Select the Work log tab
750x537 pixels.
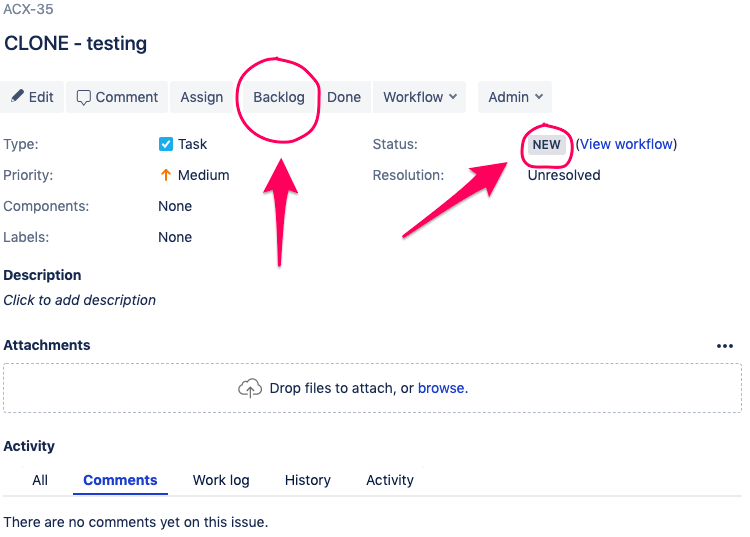[221, 480]
